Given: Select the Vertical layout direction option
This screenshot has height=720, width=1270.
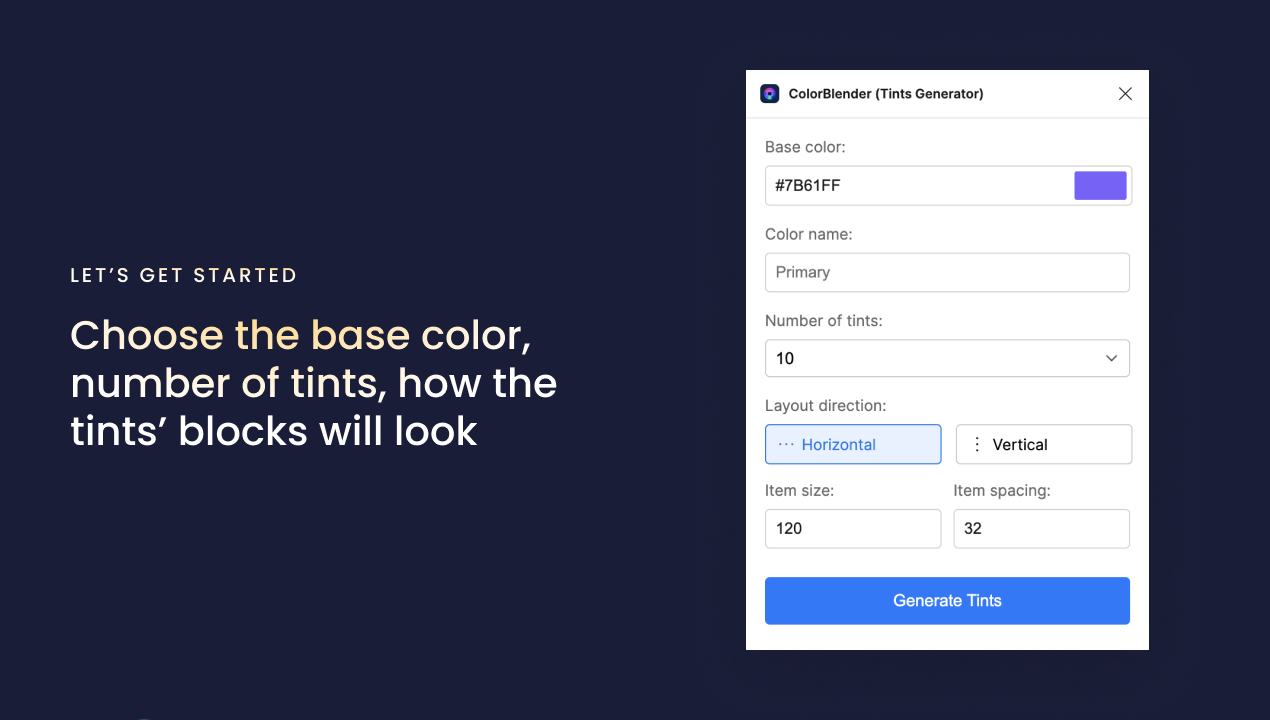Looking at the screenshot, I should click(x=1044, y=445).
